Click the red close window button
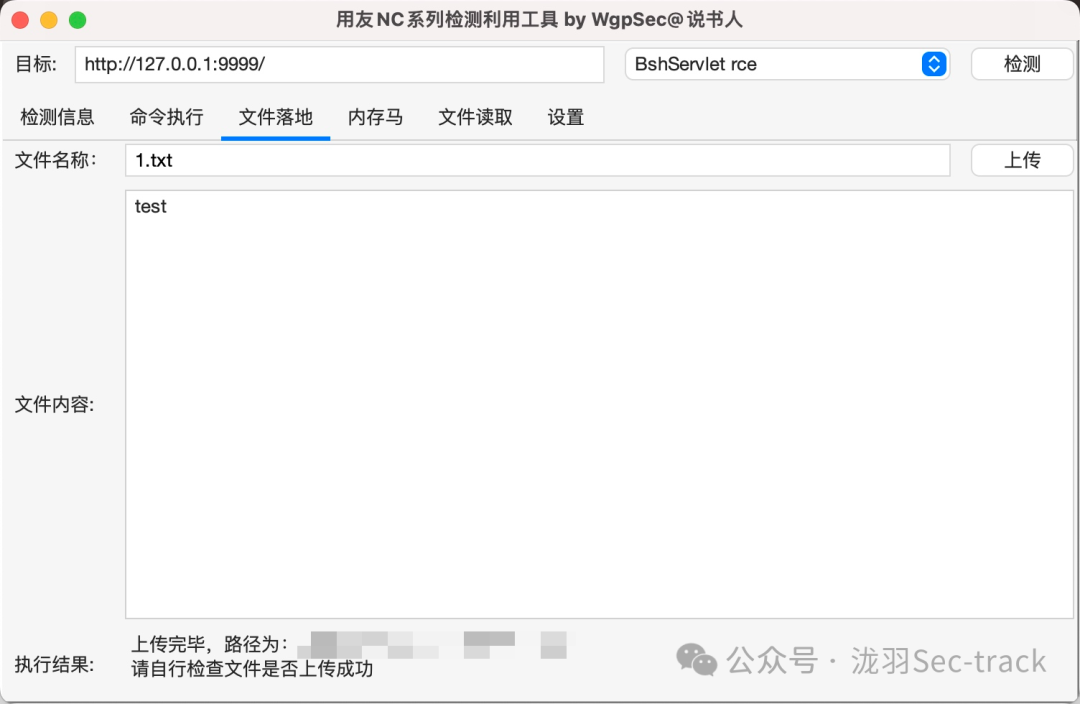This screenshot has height=704, width=1080. click(20, 20)
